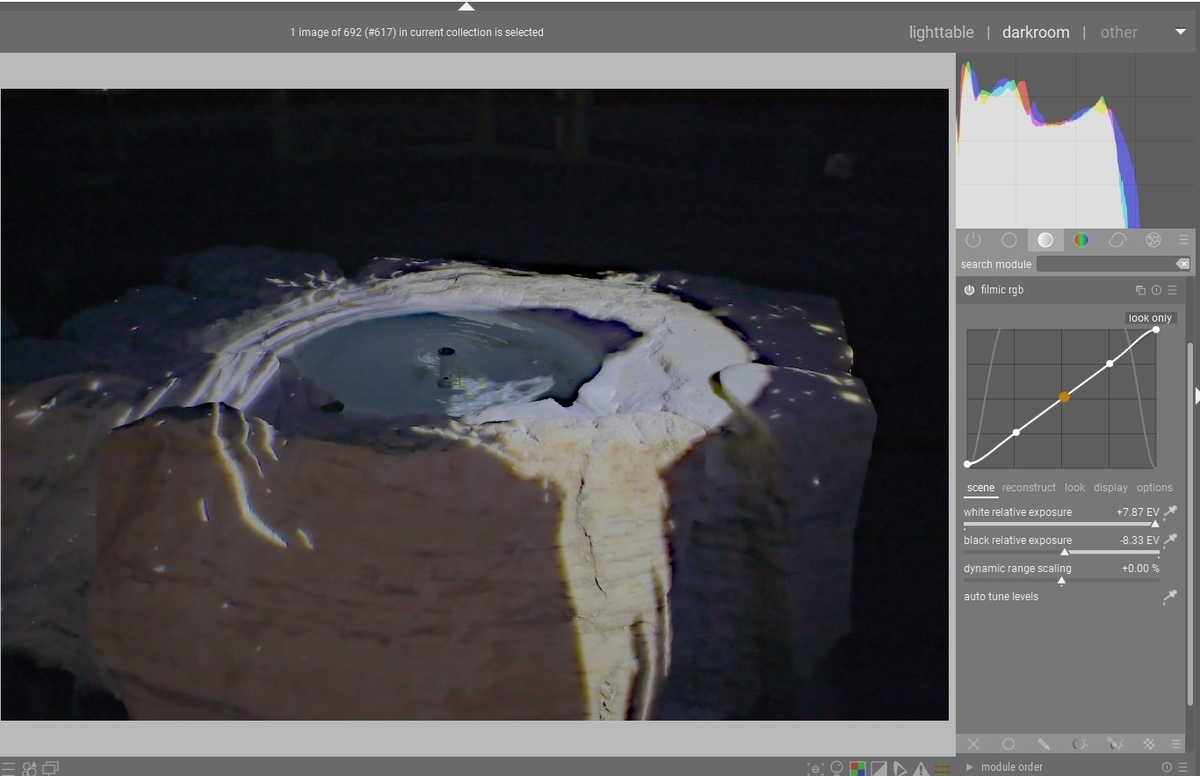
Task: Switch to the reconstruct tab
Action: point(1029,488)
